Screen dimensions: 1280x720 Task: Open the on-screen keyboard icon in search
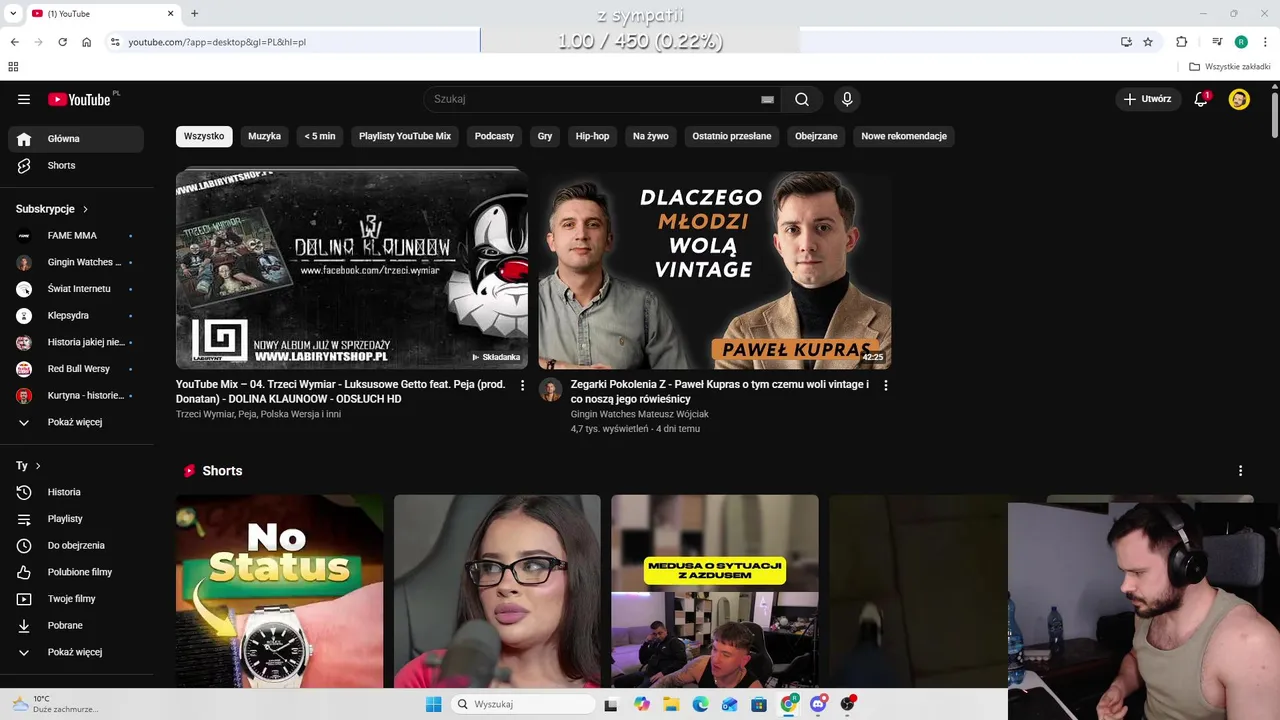click(x=767, y=99)
